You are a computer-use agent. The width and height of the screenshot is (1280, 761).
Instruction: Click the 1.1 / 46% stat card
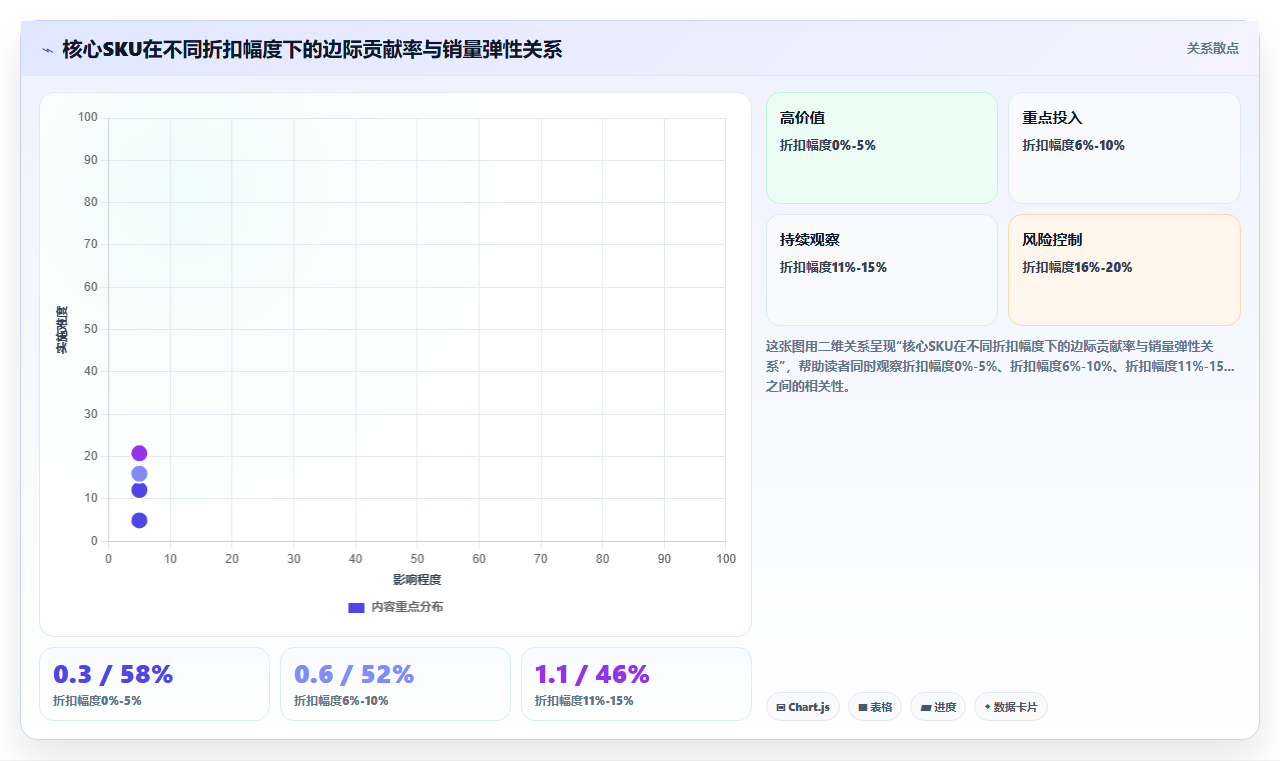636,684
